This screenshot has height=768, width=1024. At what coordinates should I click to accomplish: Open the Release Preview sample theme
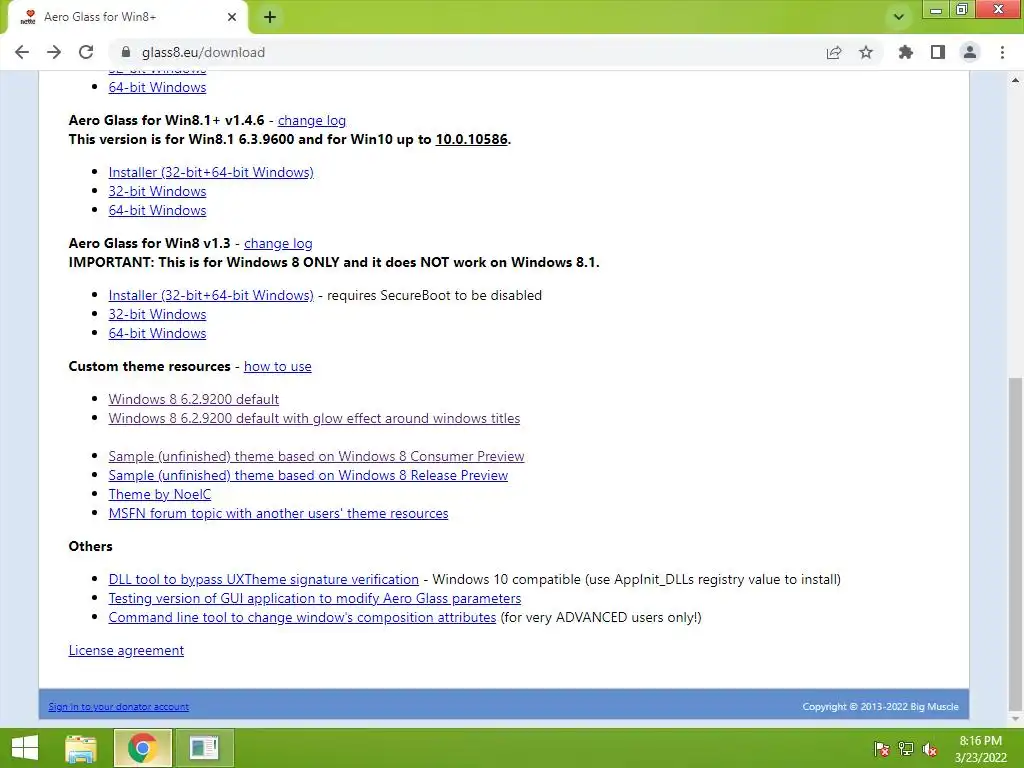click(308, 475)
